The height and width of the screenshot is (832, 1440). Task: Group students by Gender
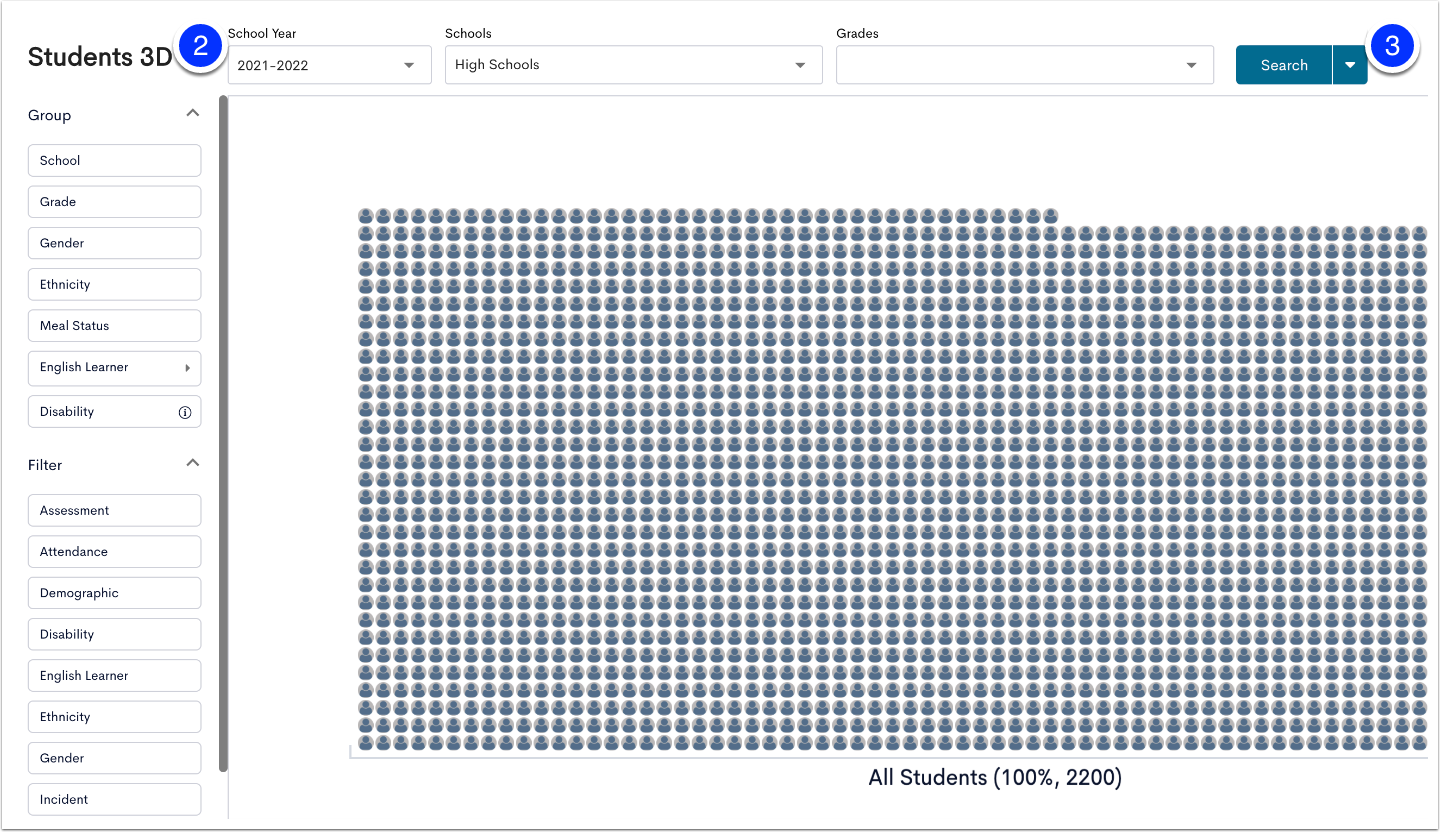(115, 243)
